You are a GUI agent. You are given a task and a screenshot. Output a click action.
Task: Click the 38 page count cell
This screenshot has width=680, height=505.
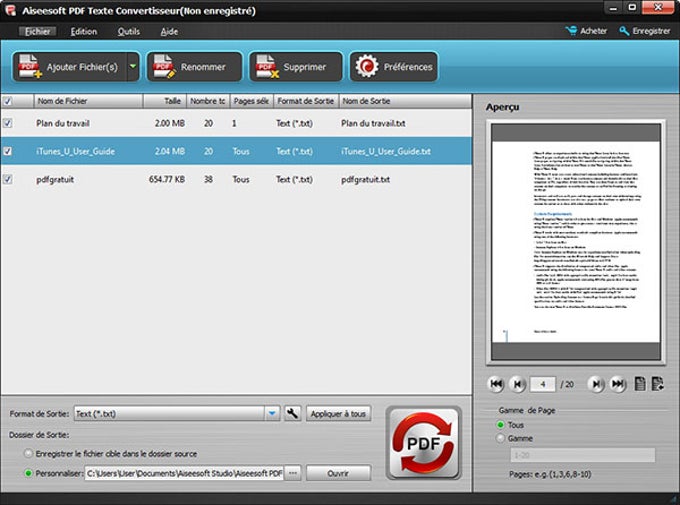point(208,179)
